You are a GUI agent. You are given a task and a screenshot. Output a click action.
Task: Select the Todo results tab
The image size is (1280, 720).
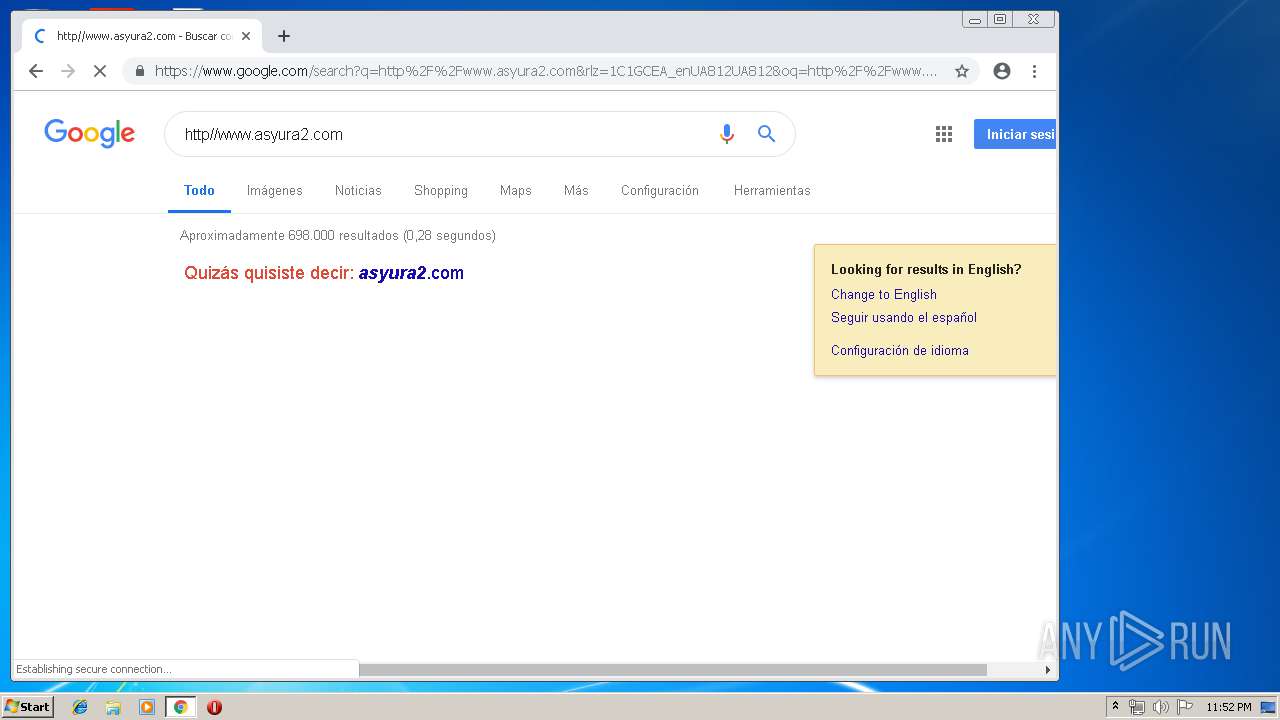(199, 190)
